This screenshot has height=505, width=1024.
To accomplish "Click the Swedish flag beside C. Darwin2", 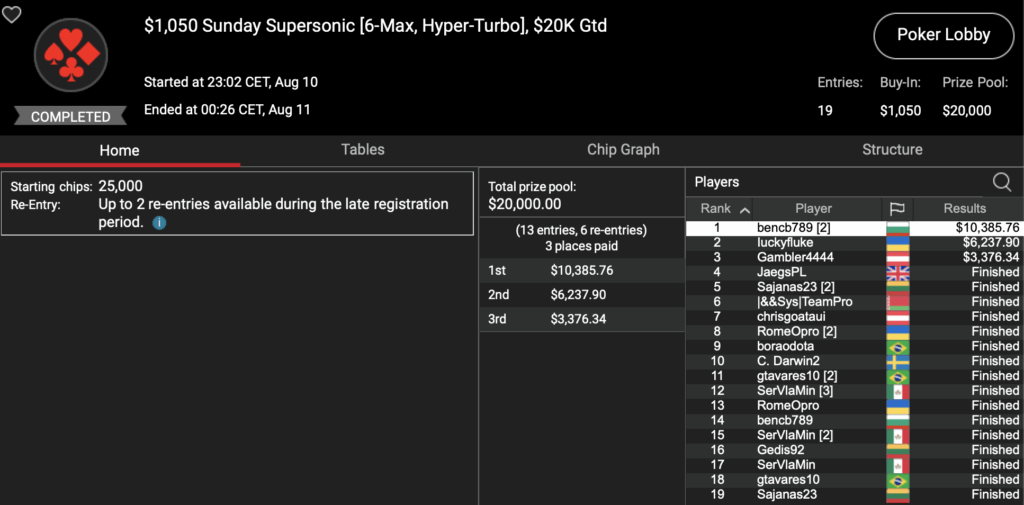I will (x=899, y=361).
